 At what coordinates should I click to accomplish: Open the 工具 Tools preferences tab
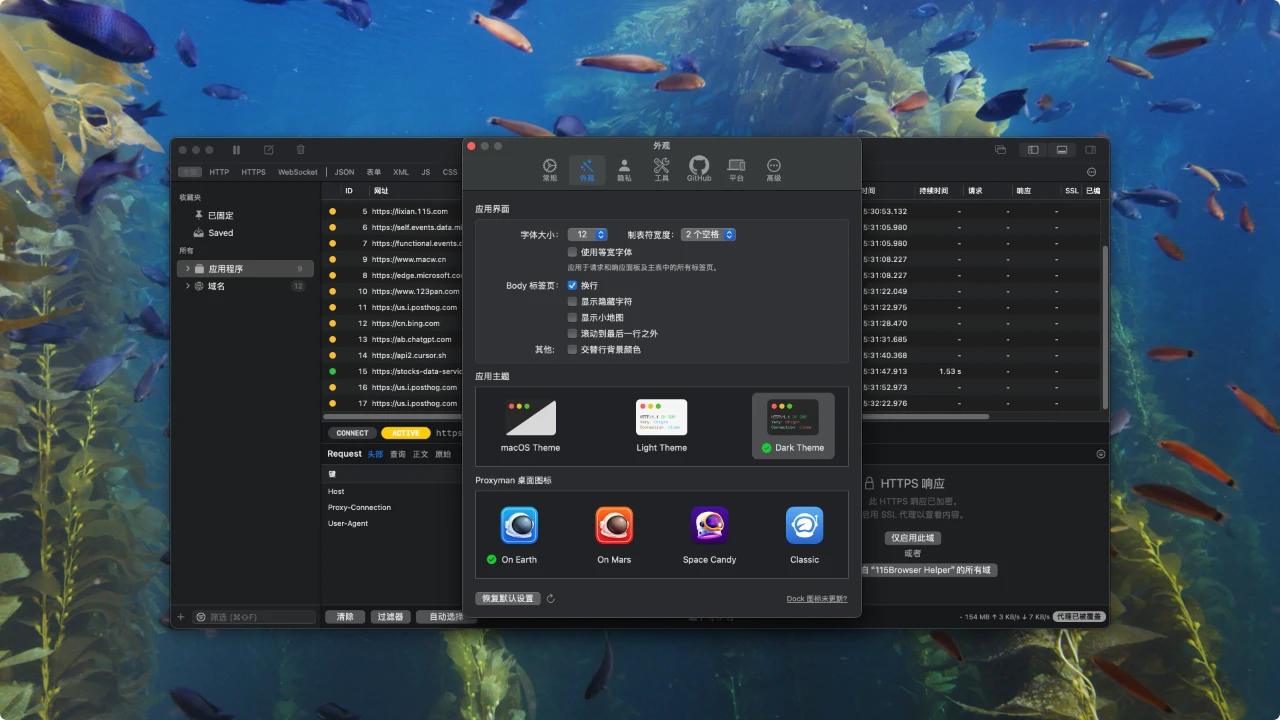[661, 170]
